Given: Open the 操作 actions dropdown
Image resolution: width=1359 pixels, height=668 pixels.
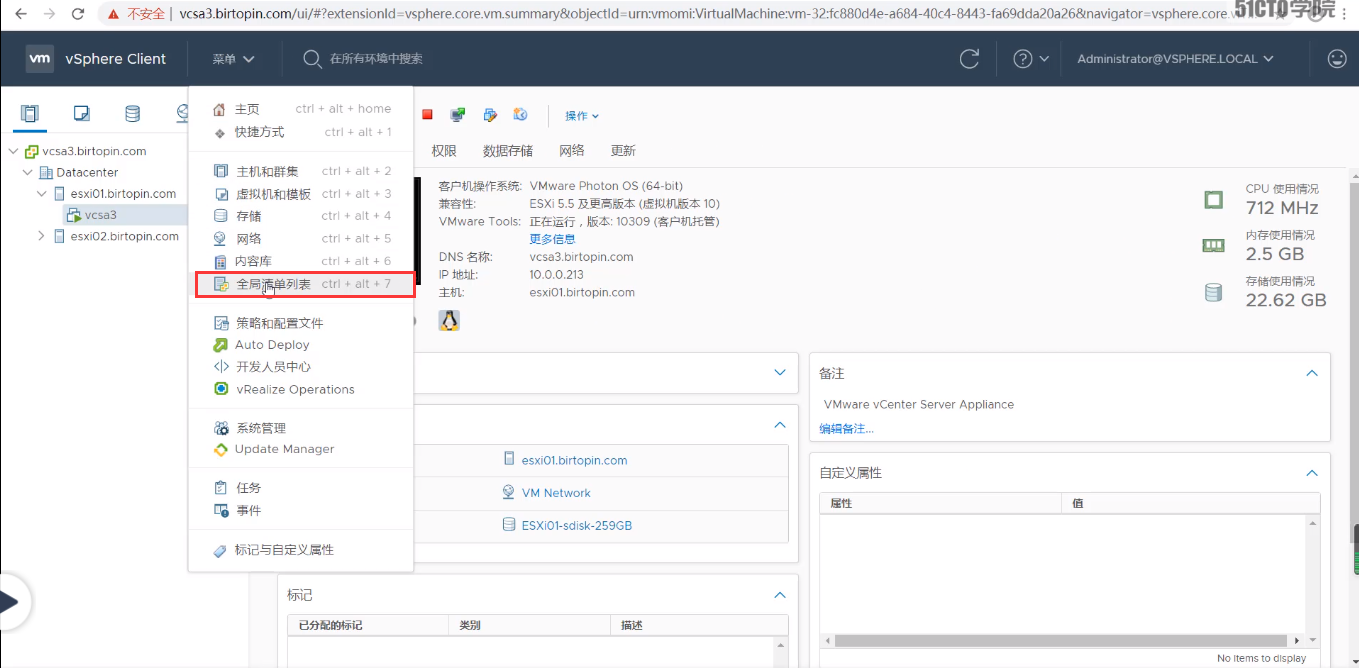Looking at the screenshot, I should 582,116.
